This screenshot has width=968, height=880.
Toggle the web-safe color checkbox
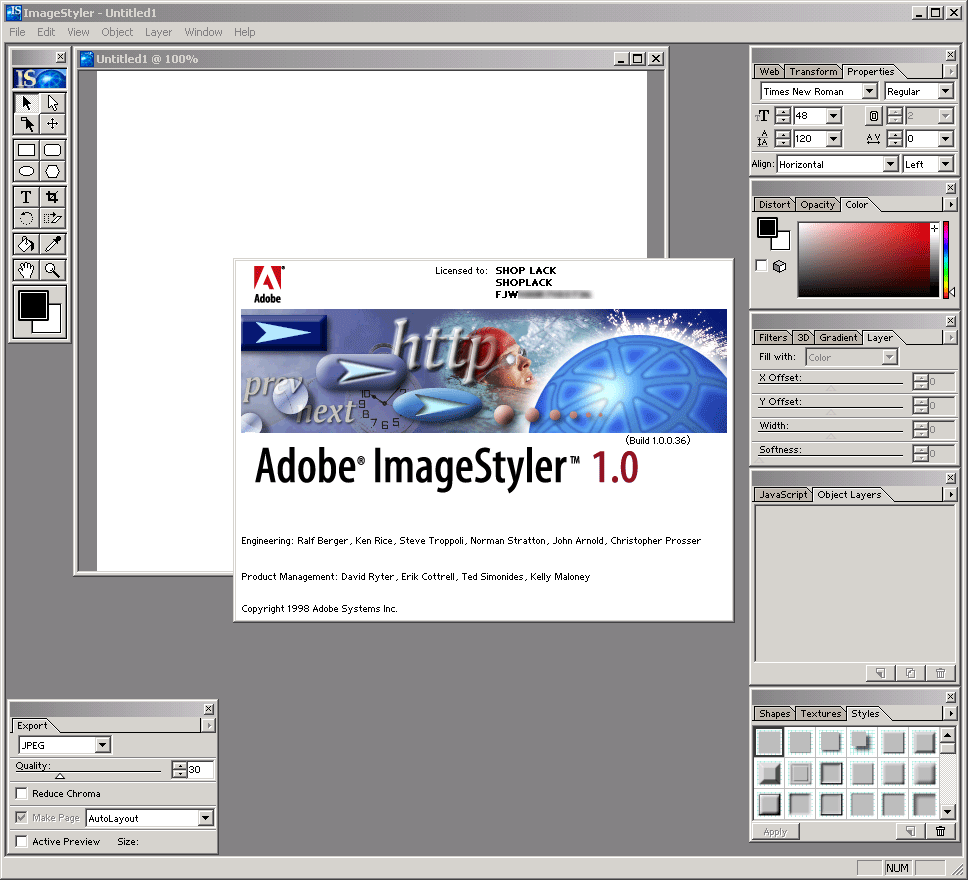pos(762,266)
